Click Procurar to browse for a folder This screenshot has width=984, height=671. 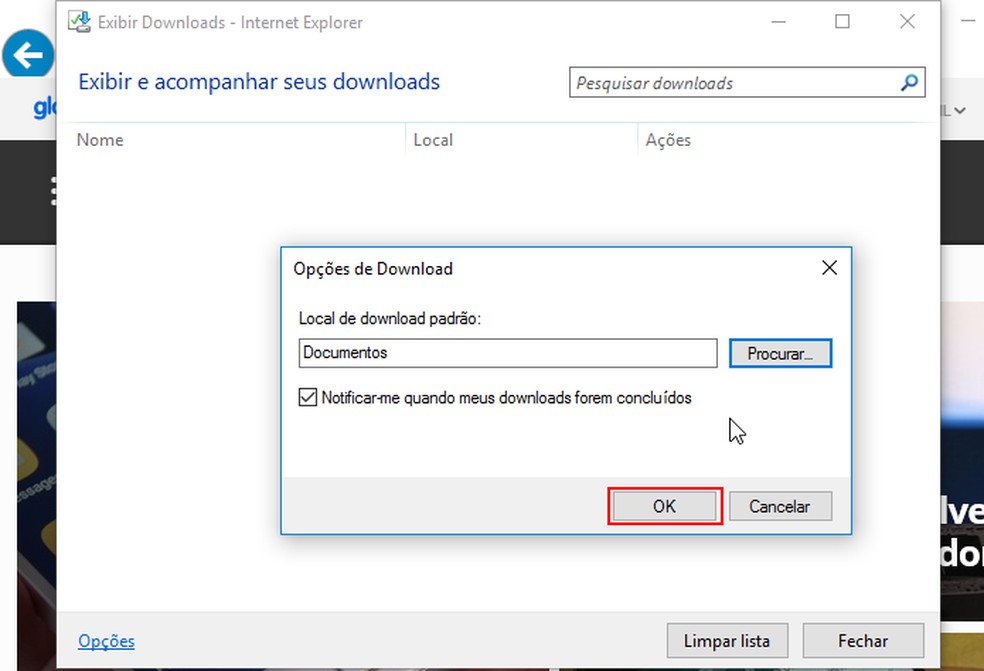(780, 353)
